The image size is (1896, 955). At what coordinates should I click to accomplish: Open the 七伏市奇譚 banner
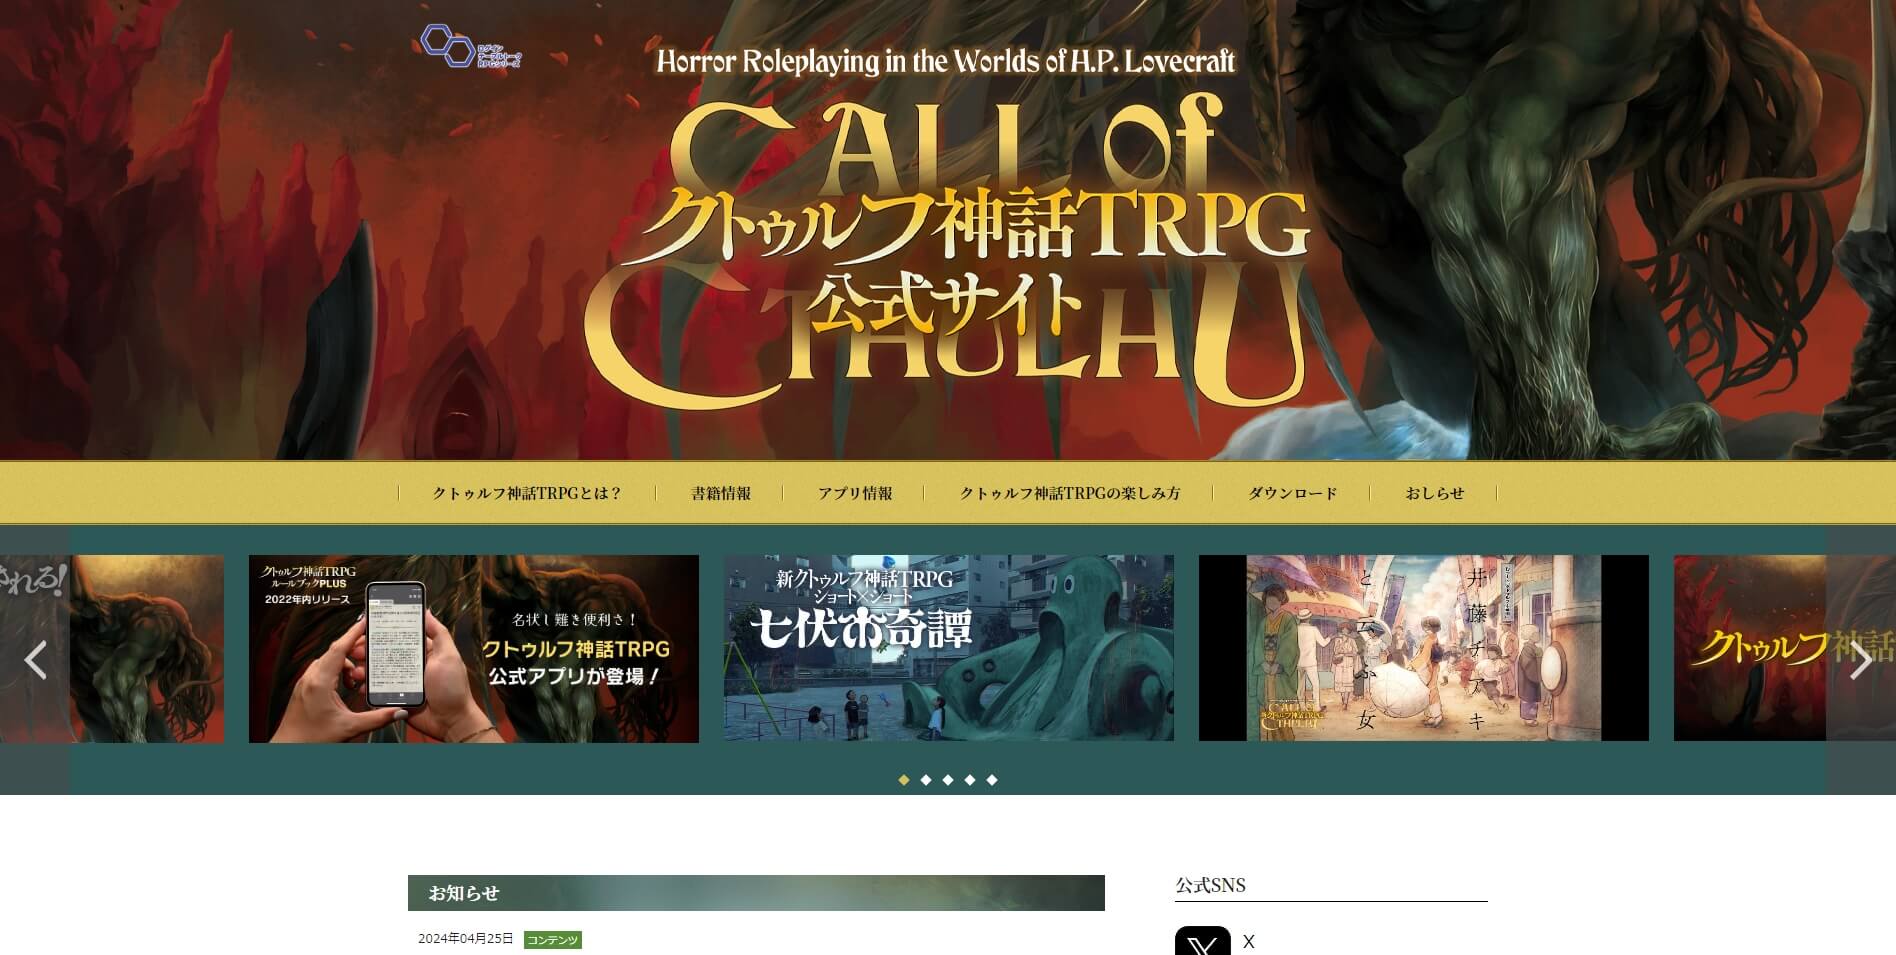pos(949,648)
